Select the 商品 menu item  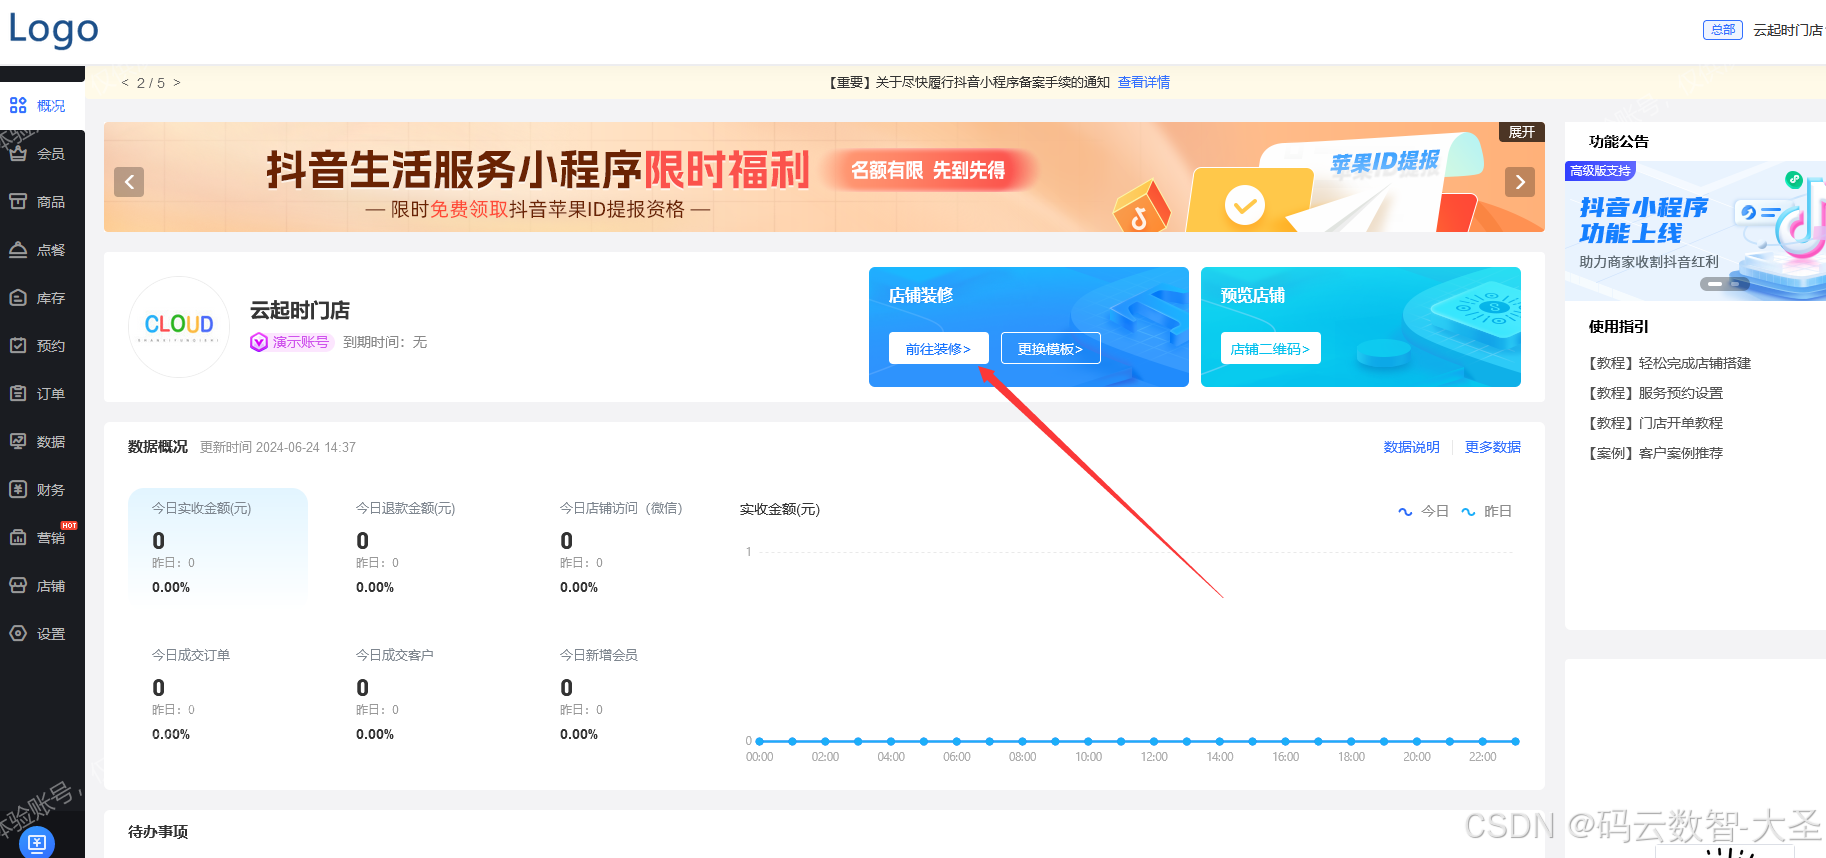[x=51, y=201]
